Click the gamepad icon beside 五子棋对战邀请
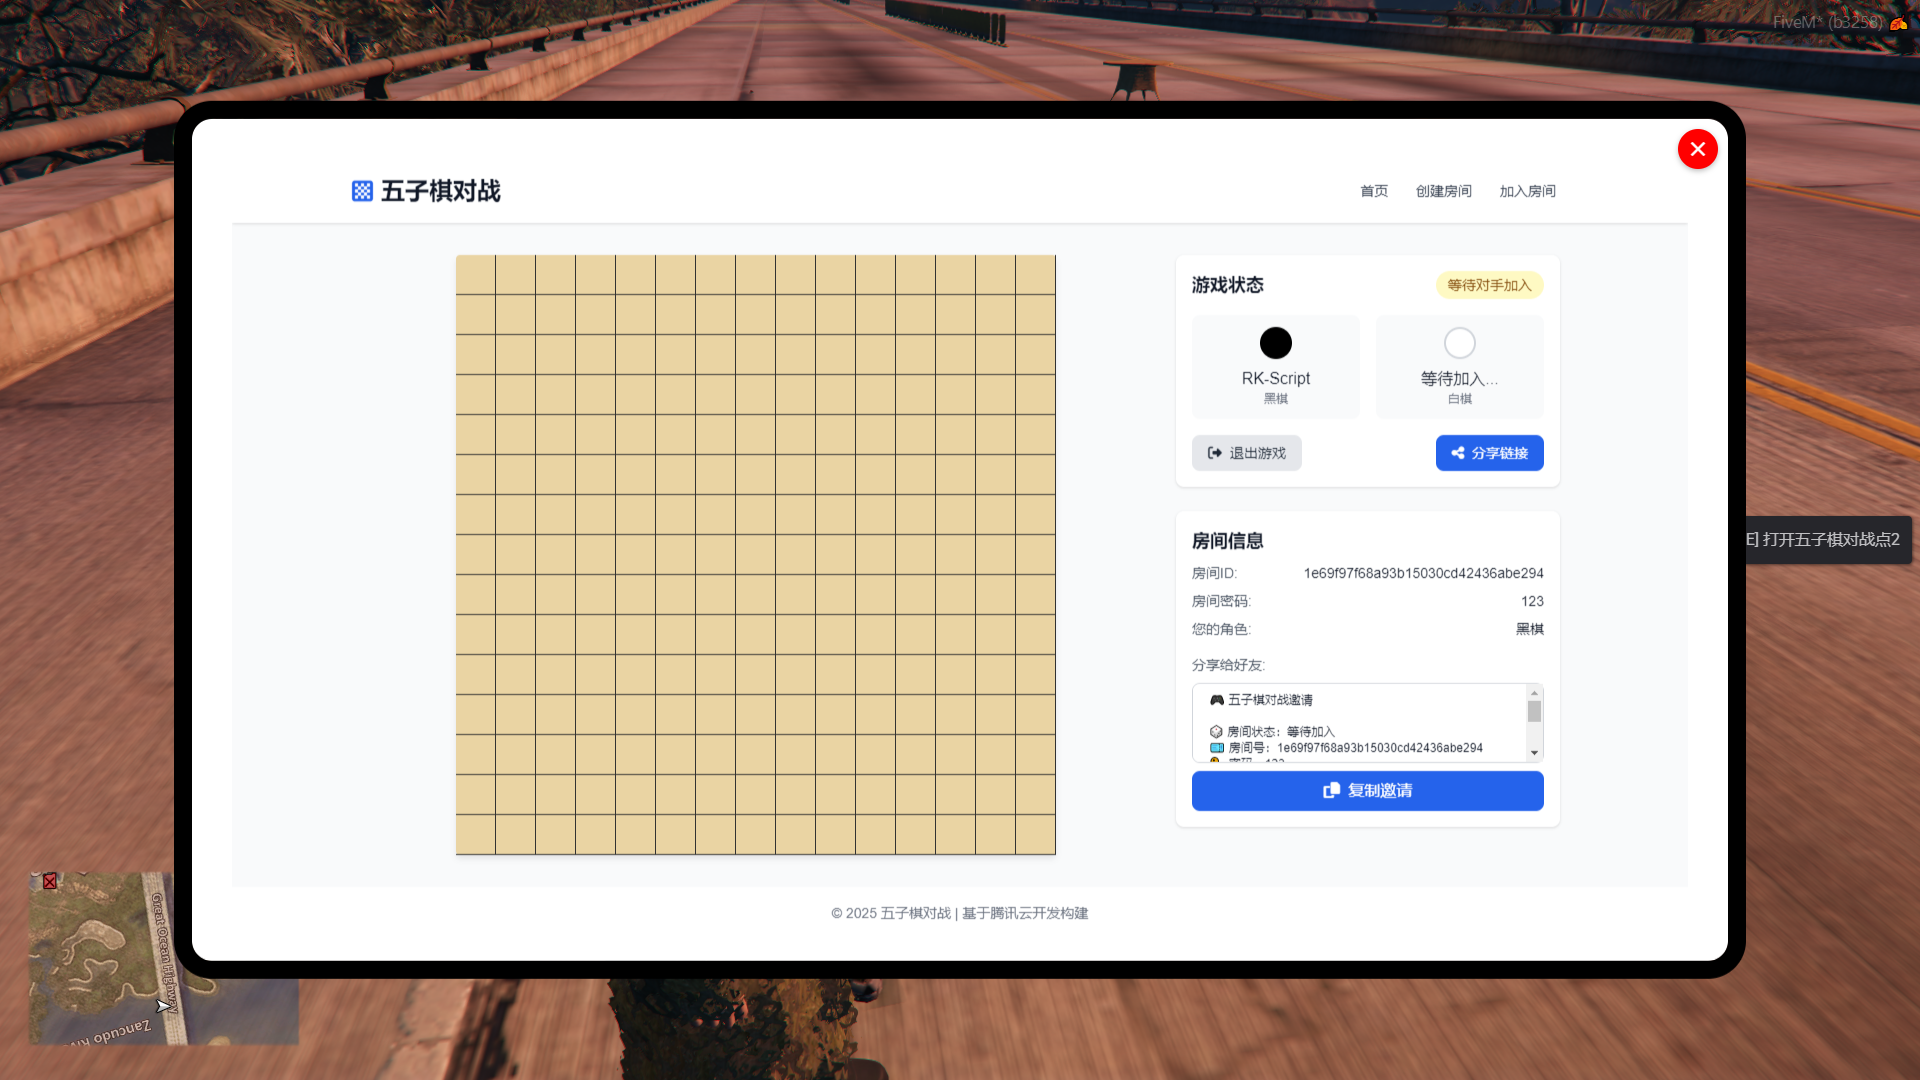Image resolution: width=1920 pixels, height=1080 pixels. [1216, 700]
